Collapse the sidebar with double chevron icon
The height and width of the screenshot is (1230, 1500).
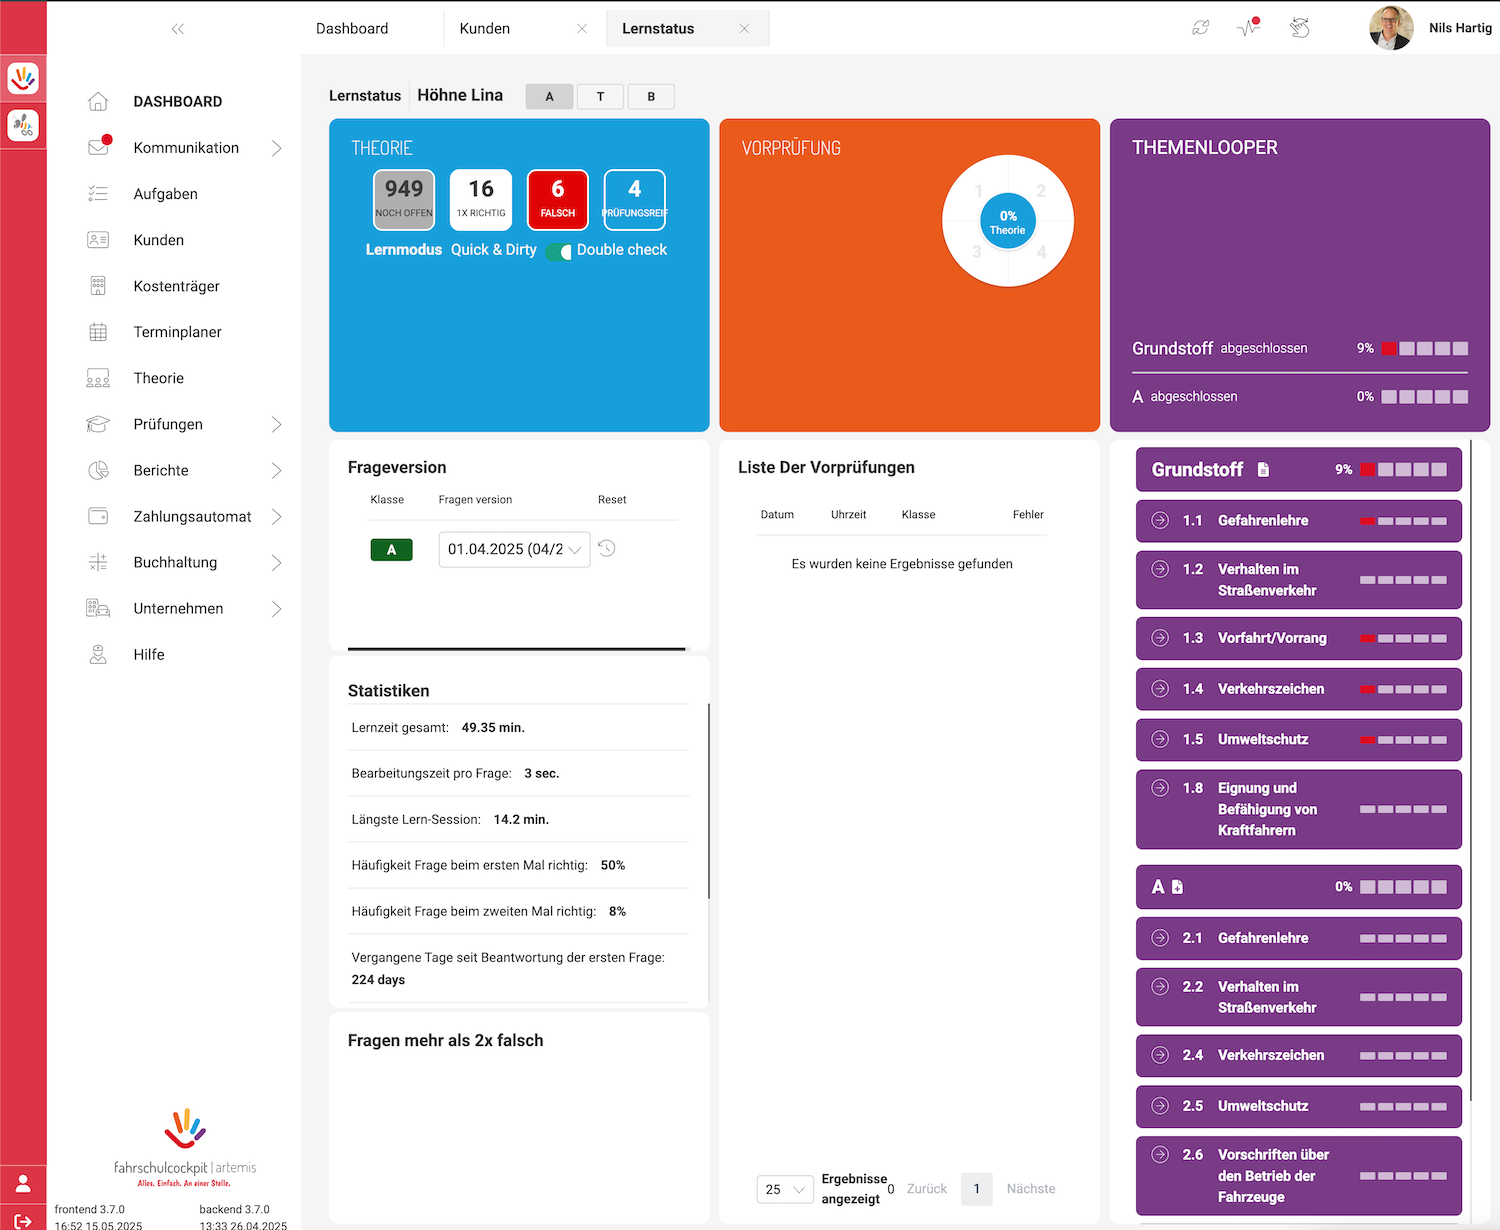pos(178,29)
